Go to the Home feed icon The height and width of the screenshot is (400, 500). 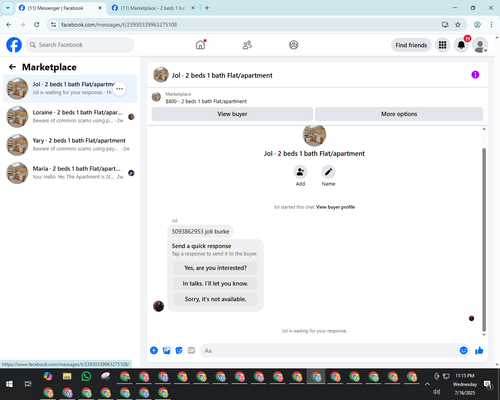[200, 45]
